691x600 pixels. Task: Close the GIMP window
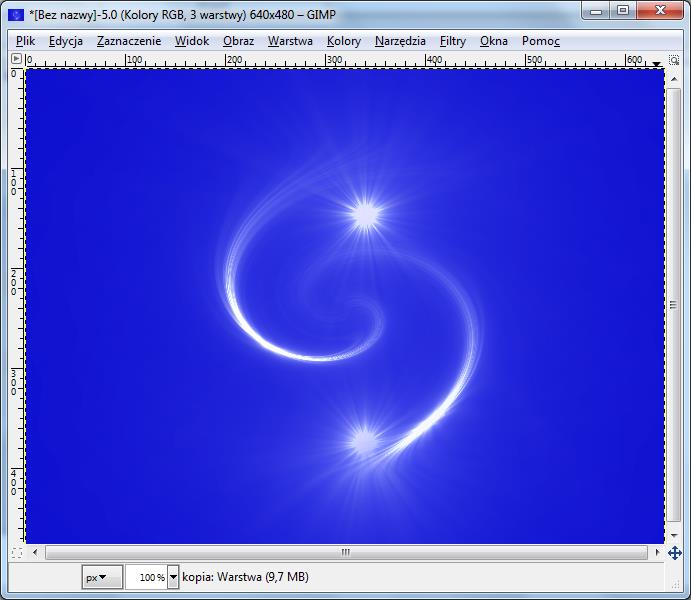coord(660,11)
